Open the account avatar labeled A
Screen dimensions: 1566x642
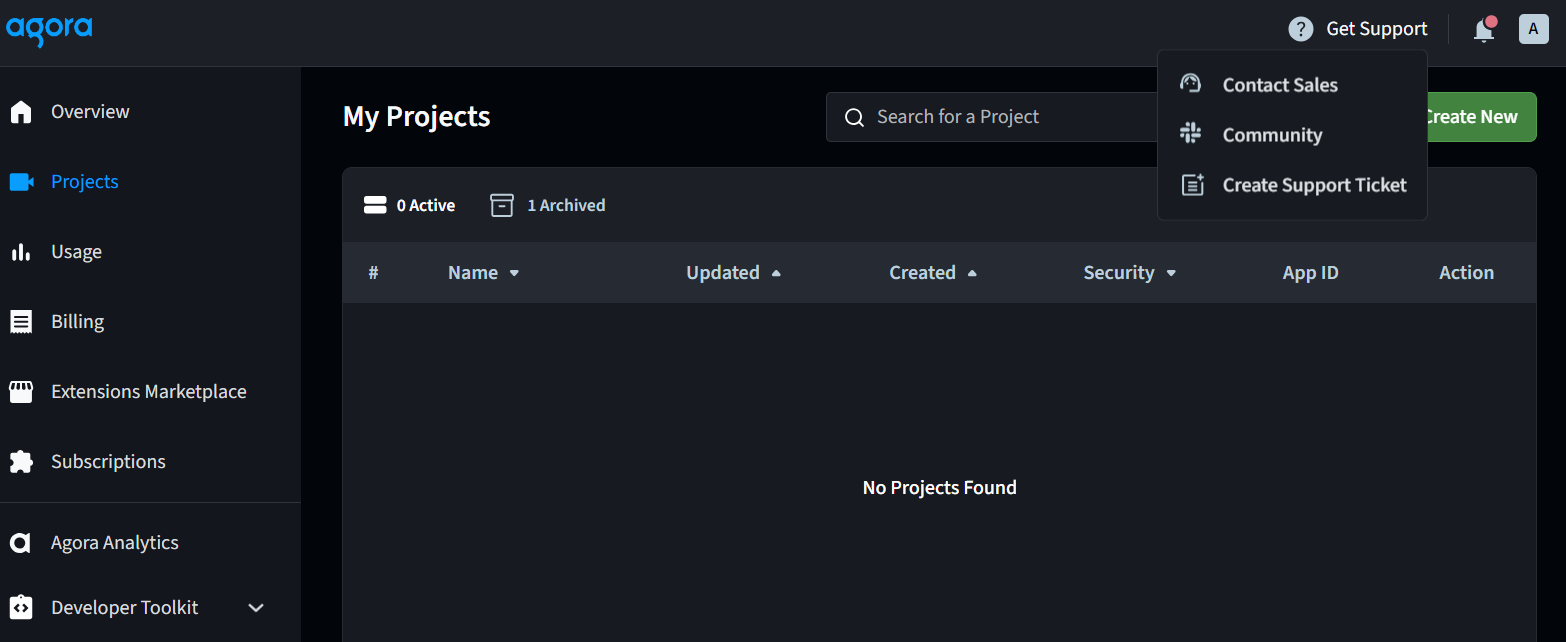coord(1534,29)
